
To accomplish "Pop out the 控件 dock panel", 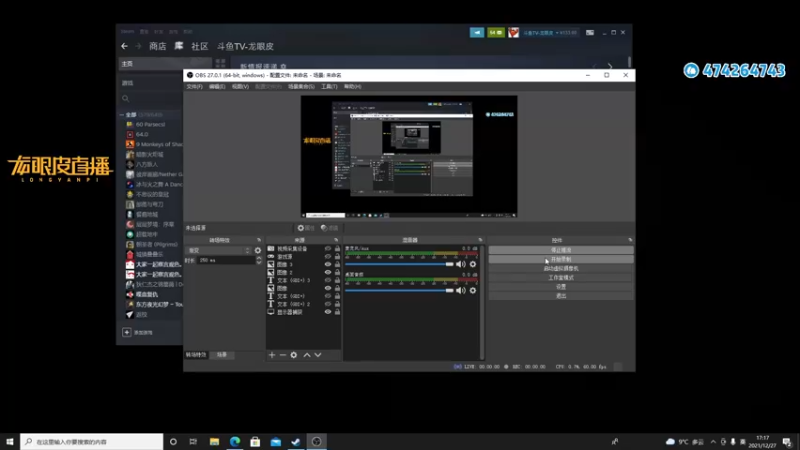I will 630,240.
